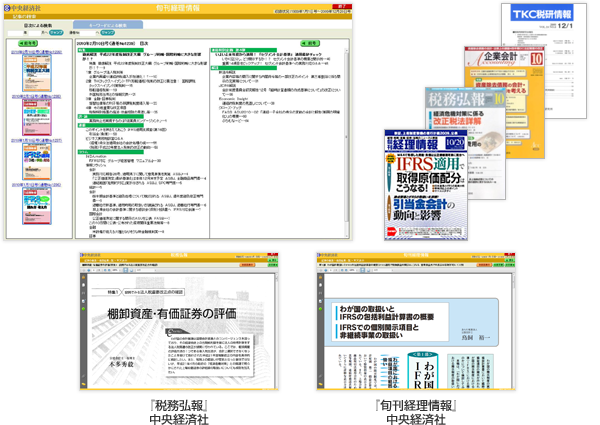600x425 pixels.
Task: Select the 企業会計 magazine cover
Action: coord(505,101)
